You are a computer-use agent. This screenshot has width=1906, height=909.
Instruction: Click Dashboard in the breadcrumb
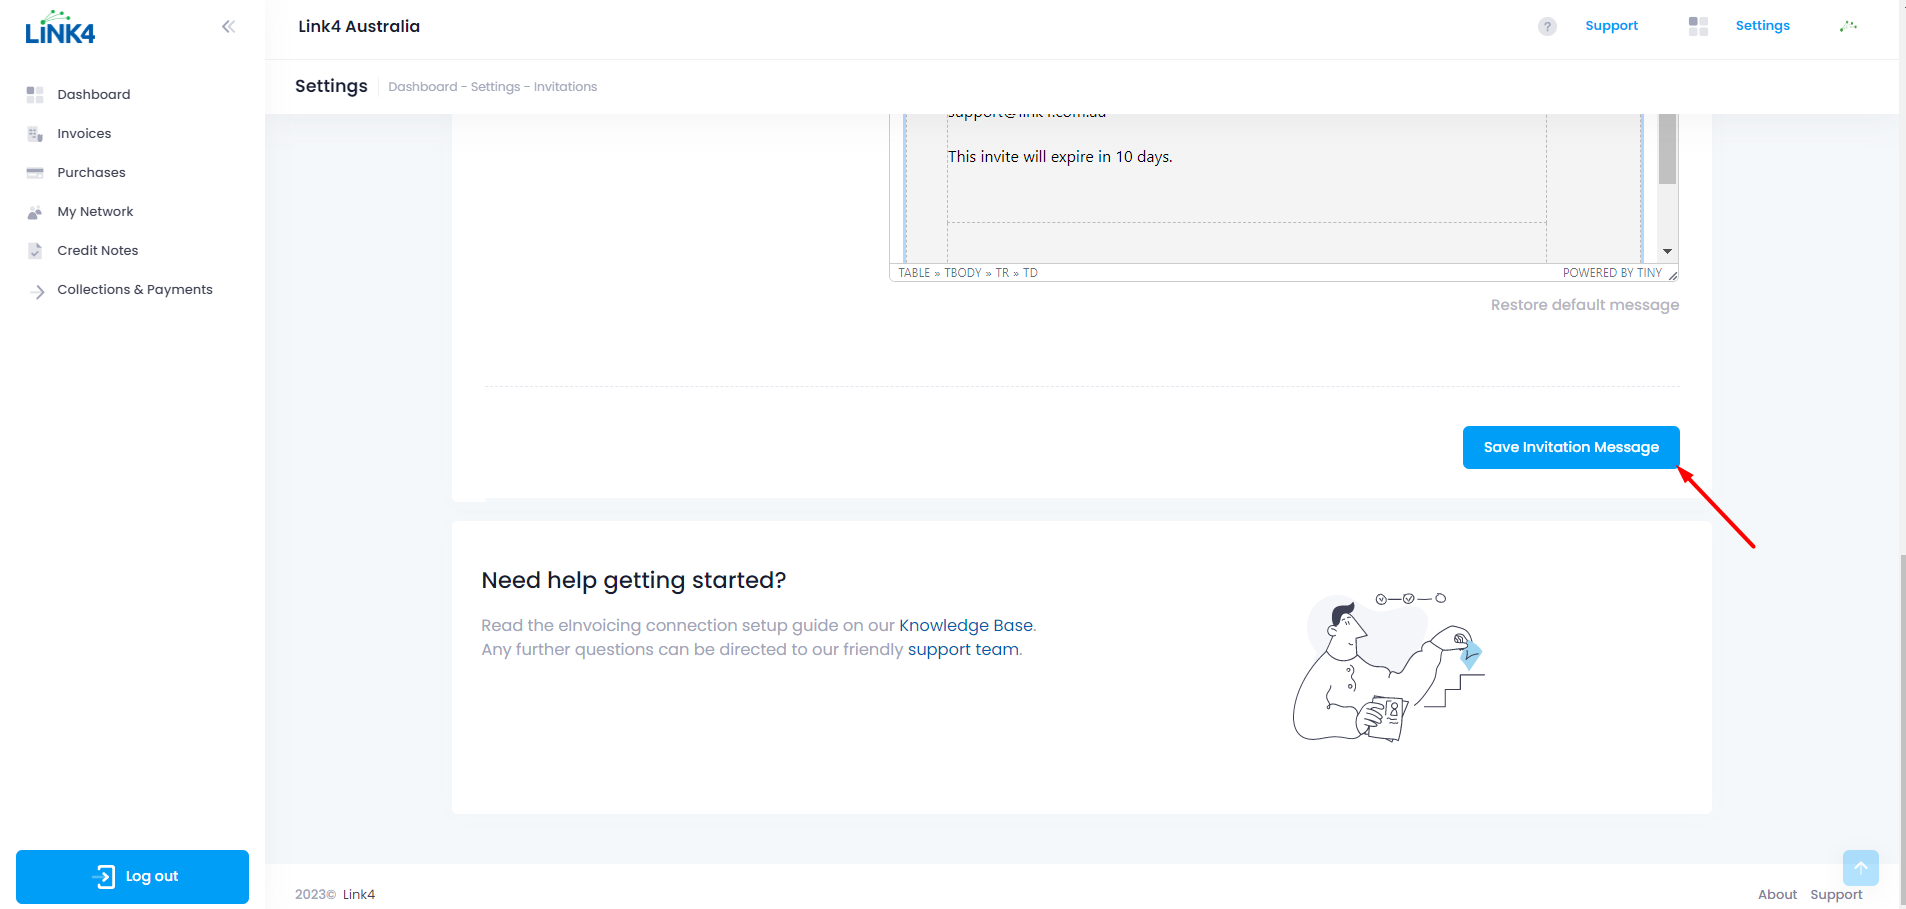pyautogui.click(x=422, y=87)
